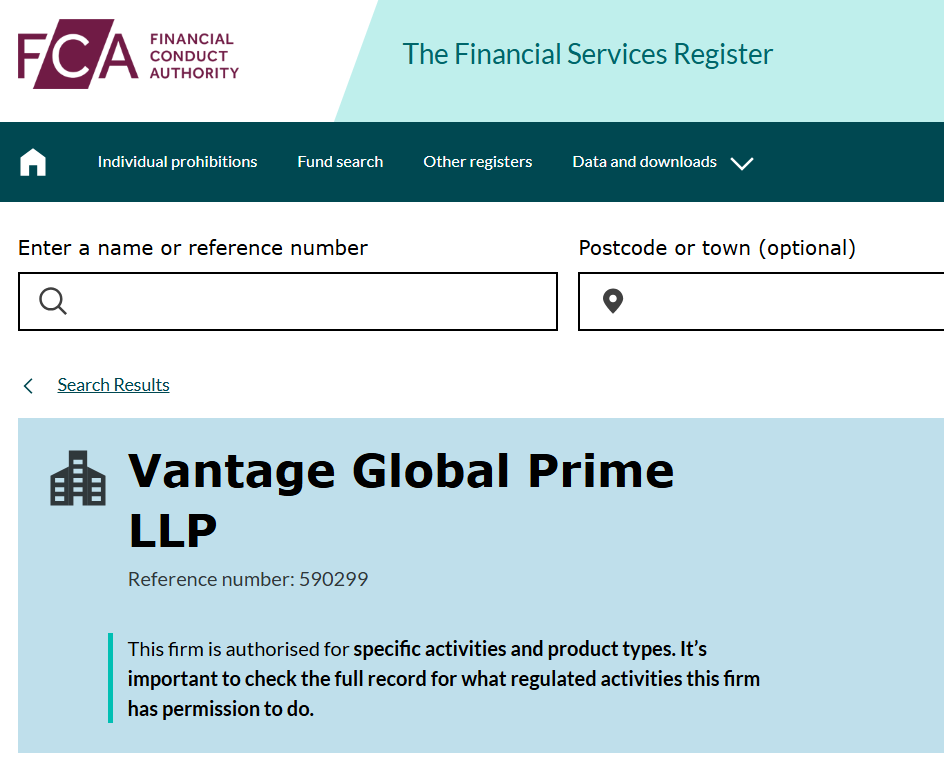This screenshot has width=944, height=763.
Task: Go to Fund search
Action: (x=340, y=162)
